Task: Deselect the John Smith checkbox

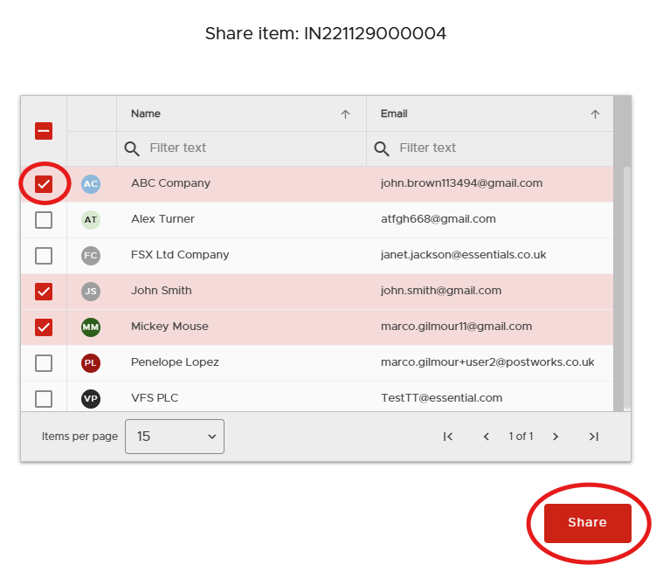Action: 44,291
